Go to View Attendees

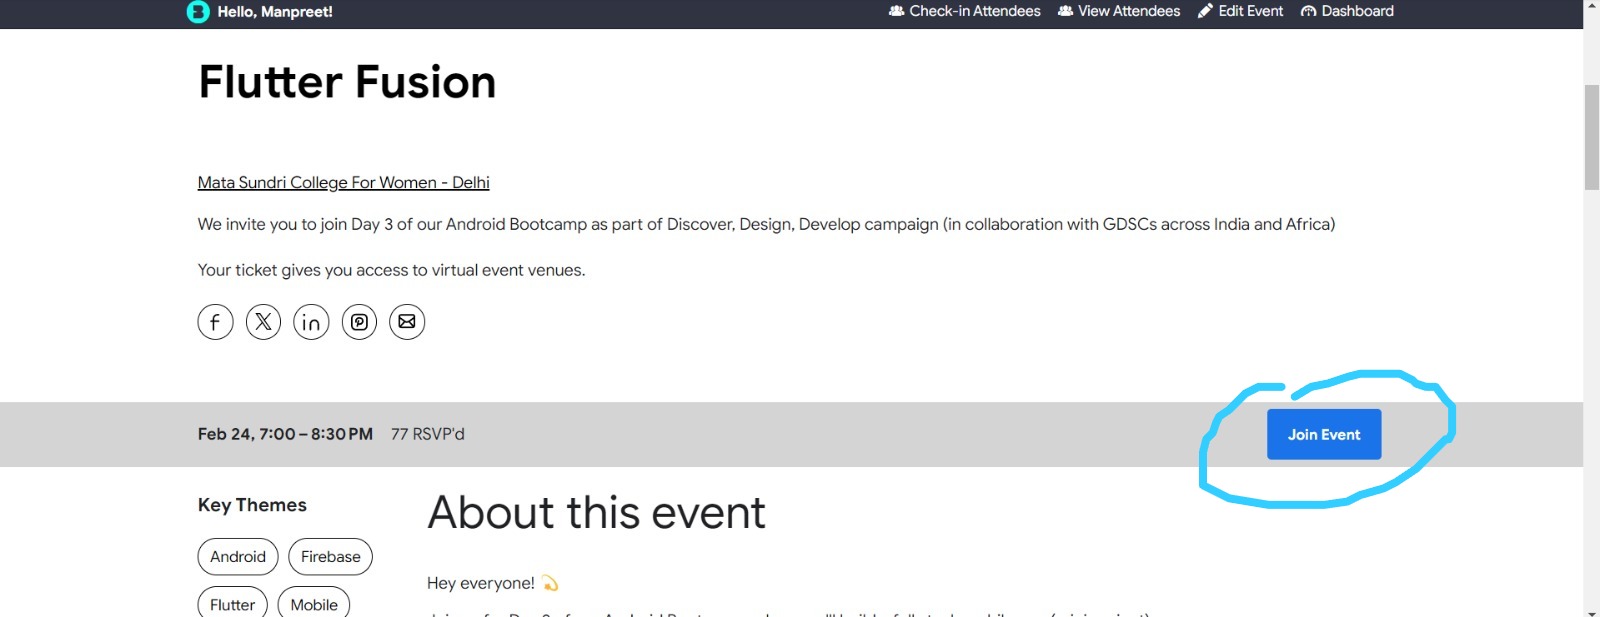point(1119,11)
